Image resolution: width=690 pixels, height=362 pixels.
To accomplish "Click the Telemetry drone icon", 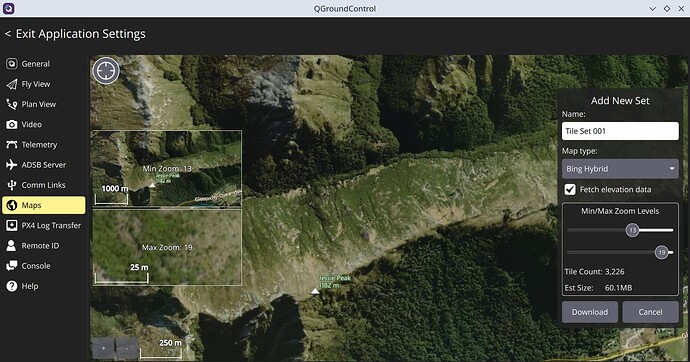I will coord(11,145).
